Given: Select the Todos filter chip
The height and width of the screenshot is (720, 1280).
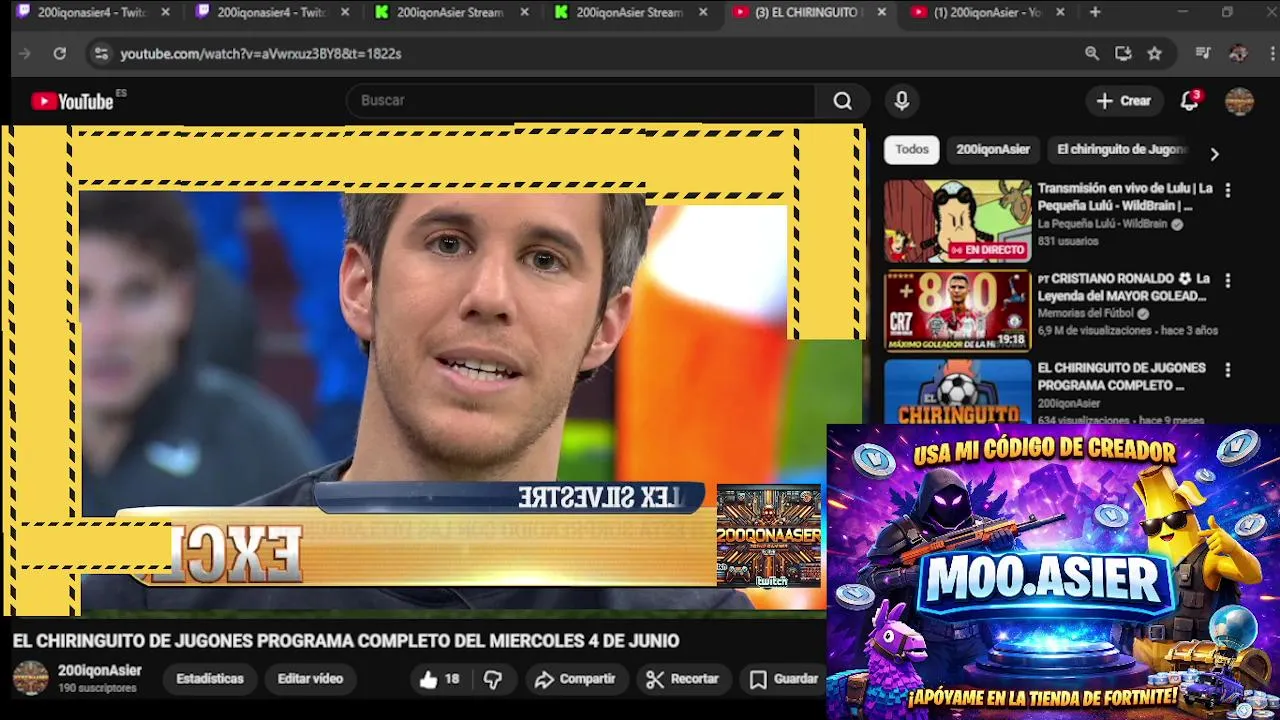Looking at the screenshot, I should pos(911,150).
